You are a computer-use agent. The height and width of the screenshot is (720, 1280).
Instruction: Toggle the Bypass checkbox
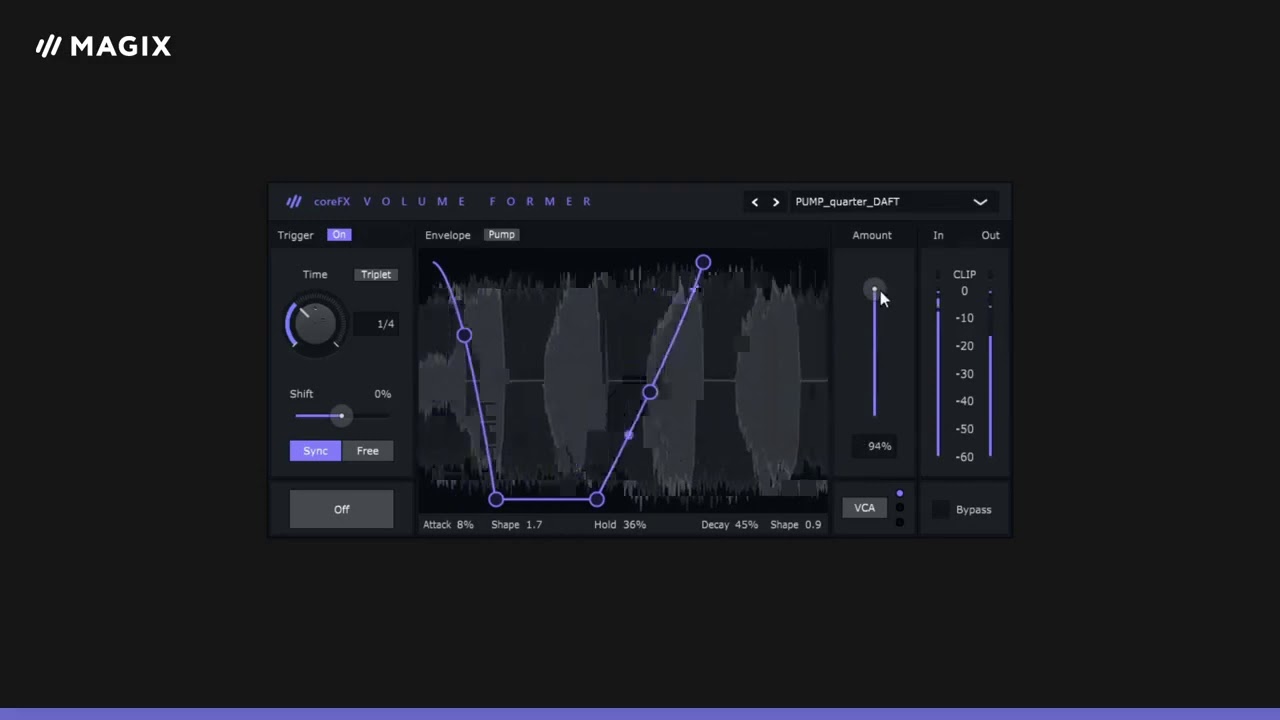click(941, 510)
